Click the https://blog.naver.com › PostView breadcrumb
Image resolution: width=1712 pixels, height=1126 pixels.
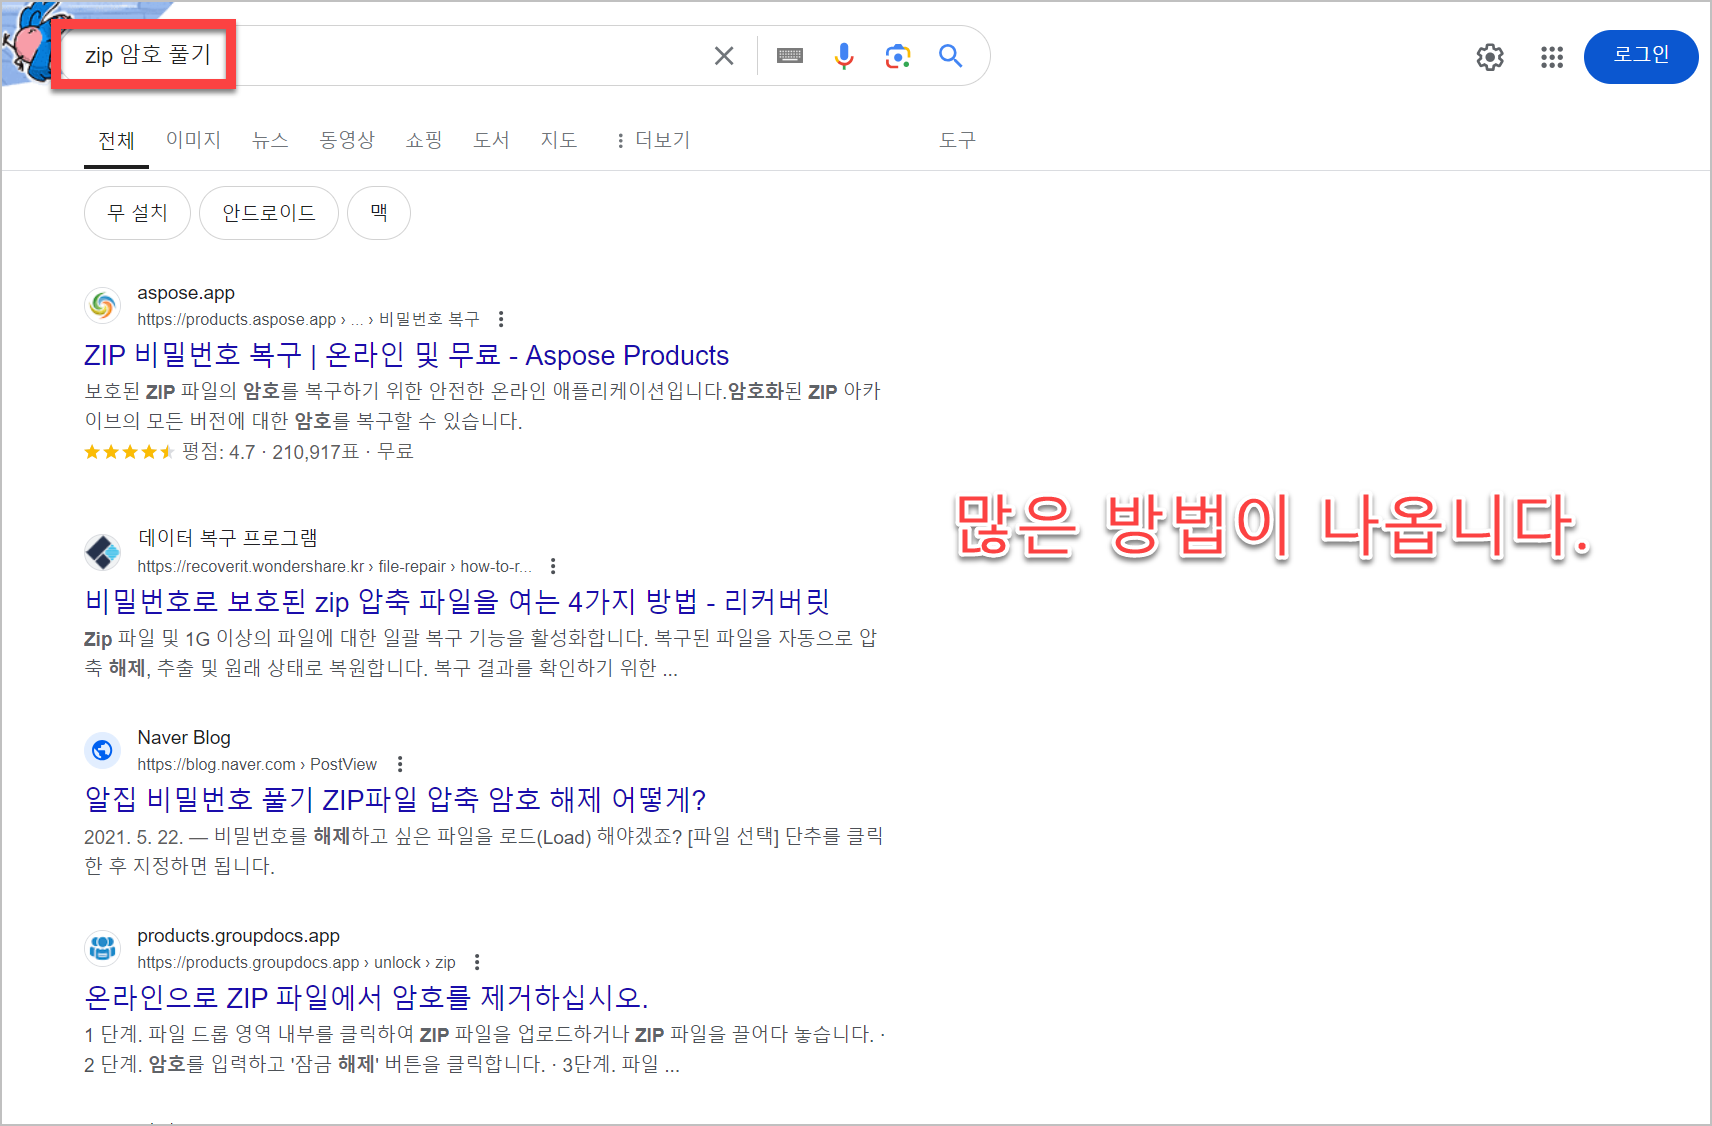tap(257, 764)
